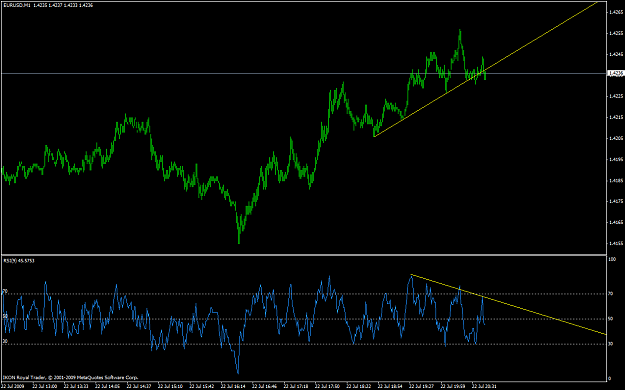This screenshot has width=625, height=390.
Task: Click the 22 Jul 16:14 time label
Action: tap(234, 386)
